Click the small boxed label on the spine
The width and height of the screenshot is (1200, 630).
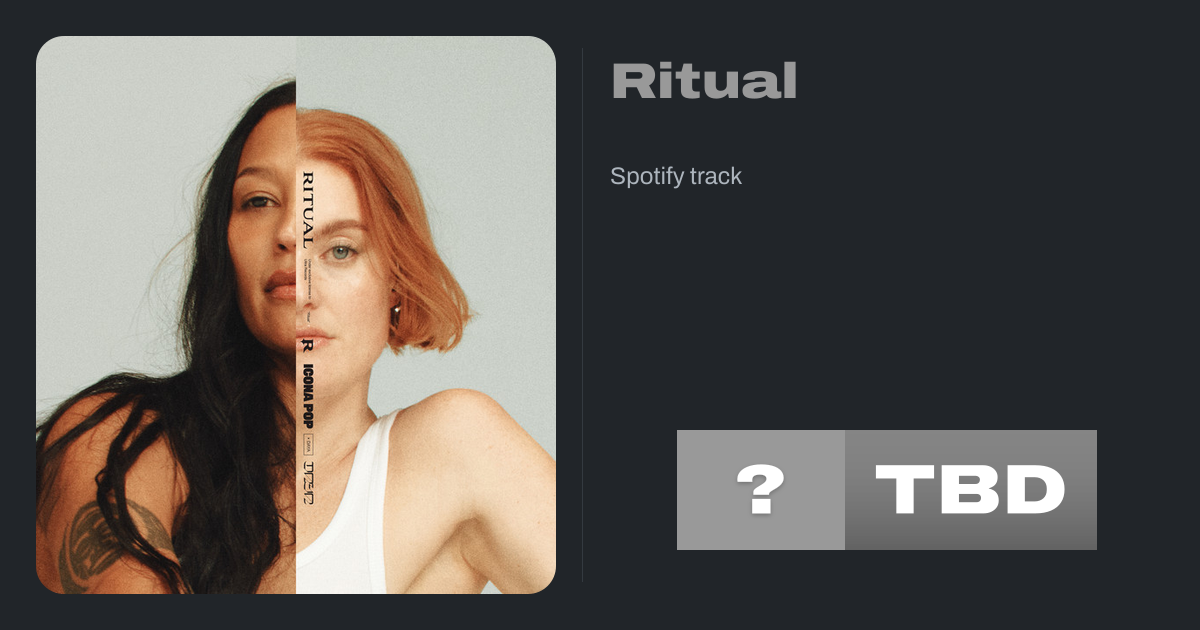coord(309,443)
